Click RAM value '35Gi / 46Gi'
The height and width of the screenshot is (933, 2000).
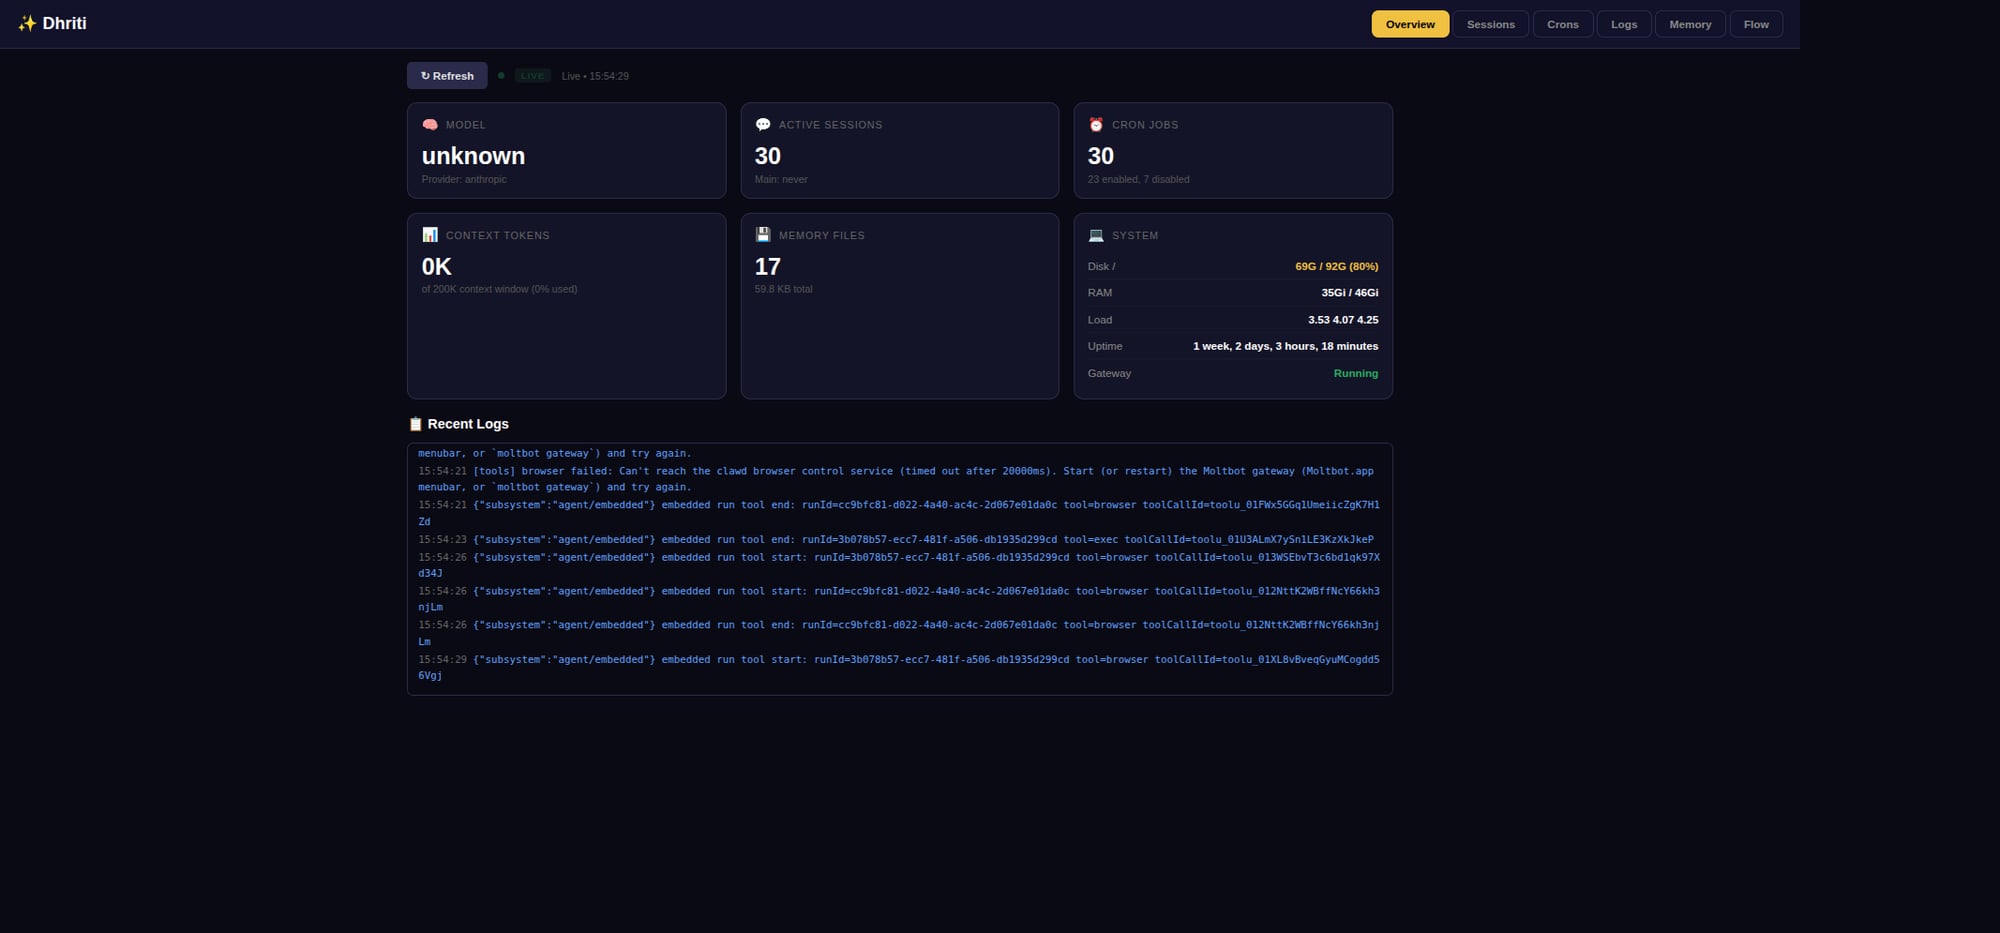pyautogui.click(x=1349, y=293)
